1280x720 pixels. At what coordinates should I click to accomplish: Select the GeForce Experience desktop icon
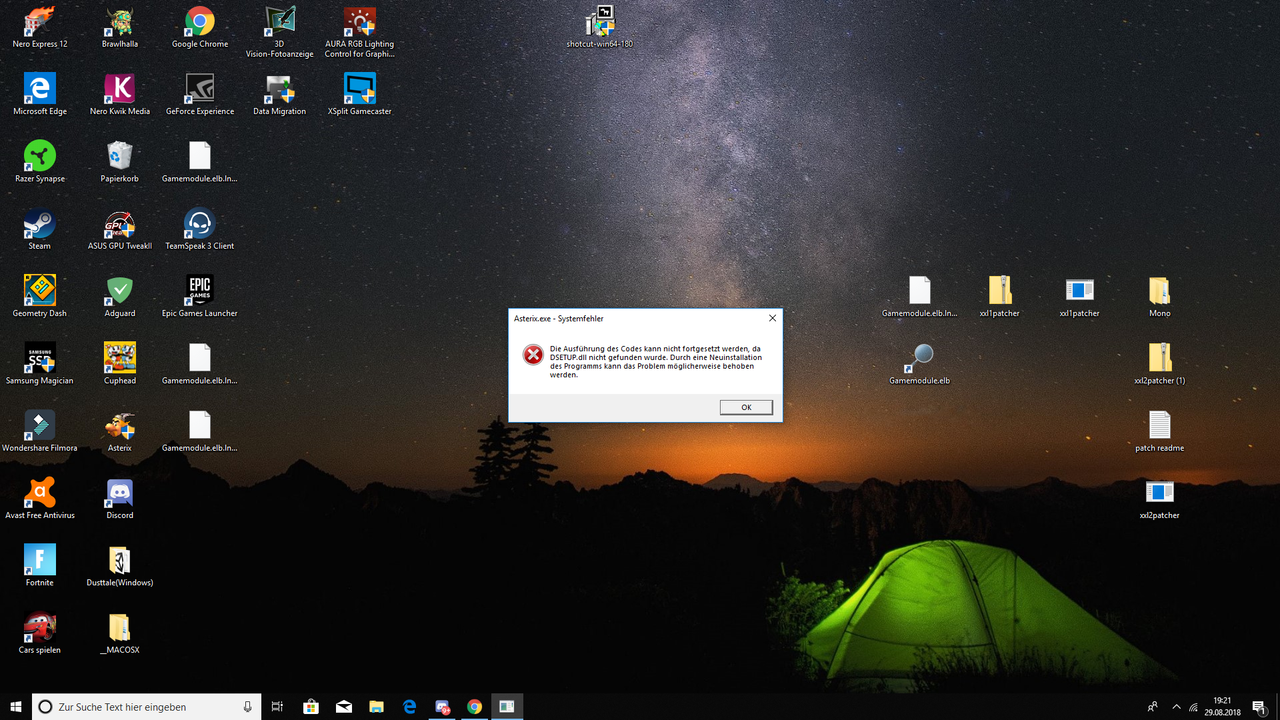click(x=200, y=93)
